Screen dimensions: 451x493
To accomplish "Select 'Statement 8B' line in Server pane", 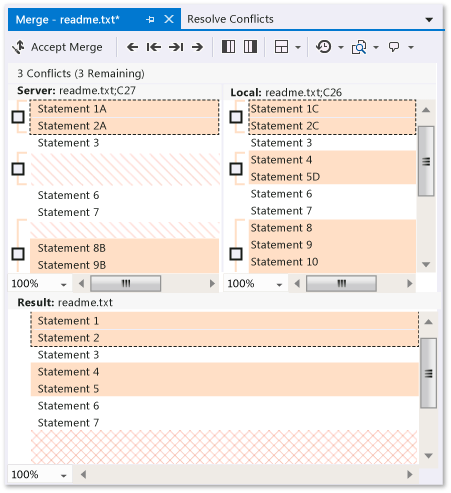I will (125, 248).
